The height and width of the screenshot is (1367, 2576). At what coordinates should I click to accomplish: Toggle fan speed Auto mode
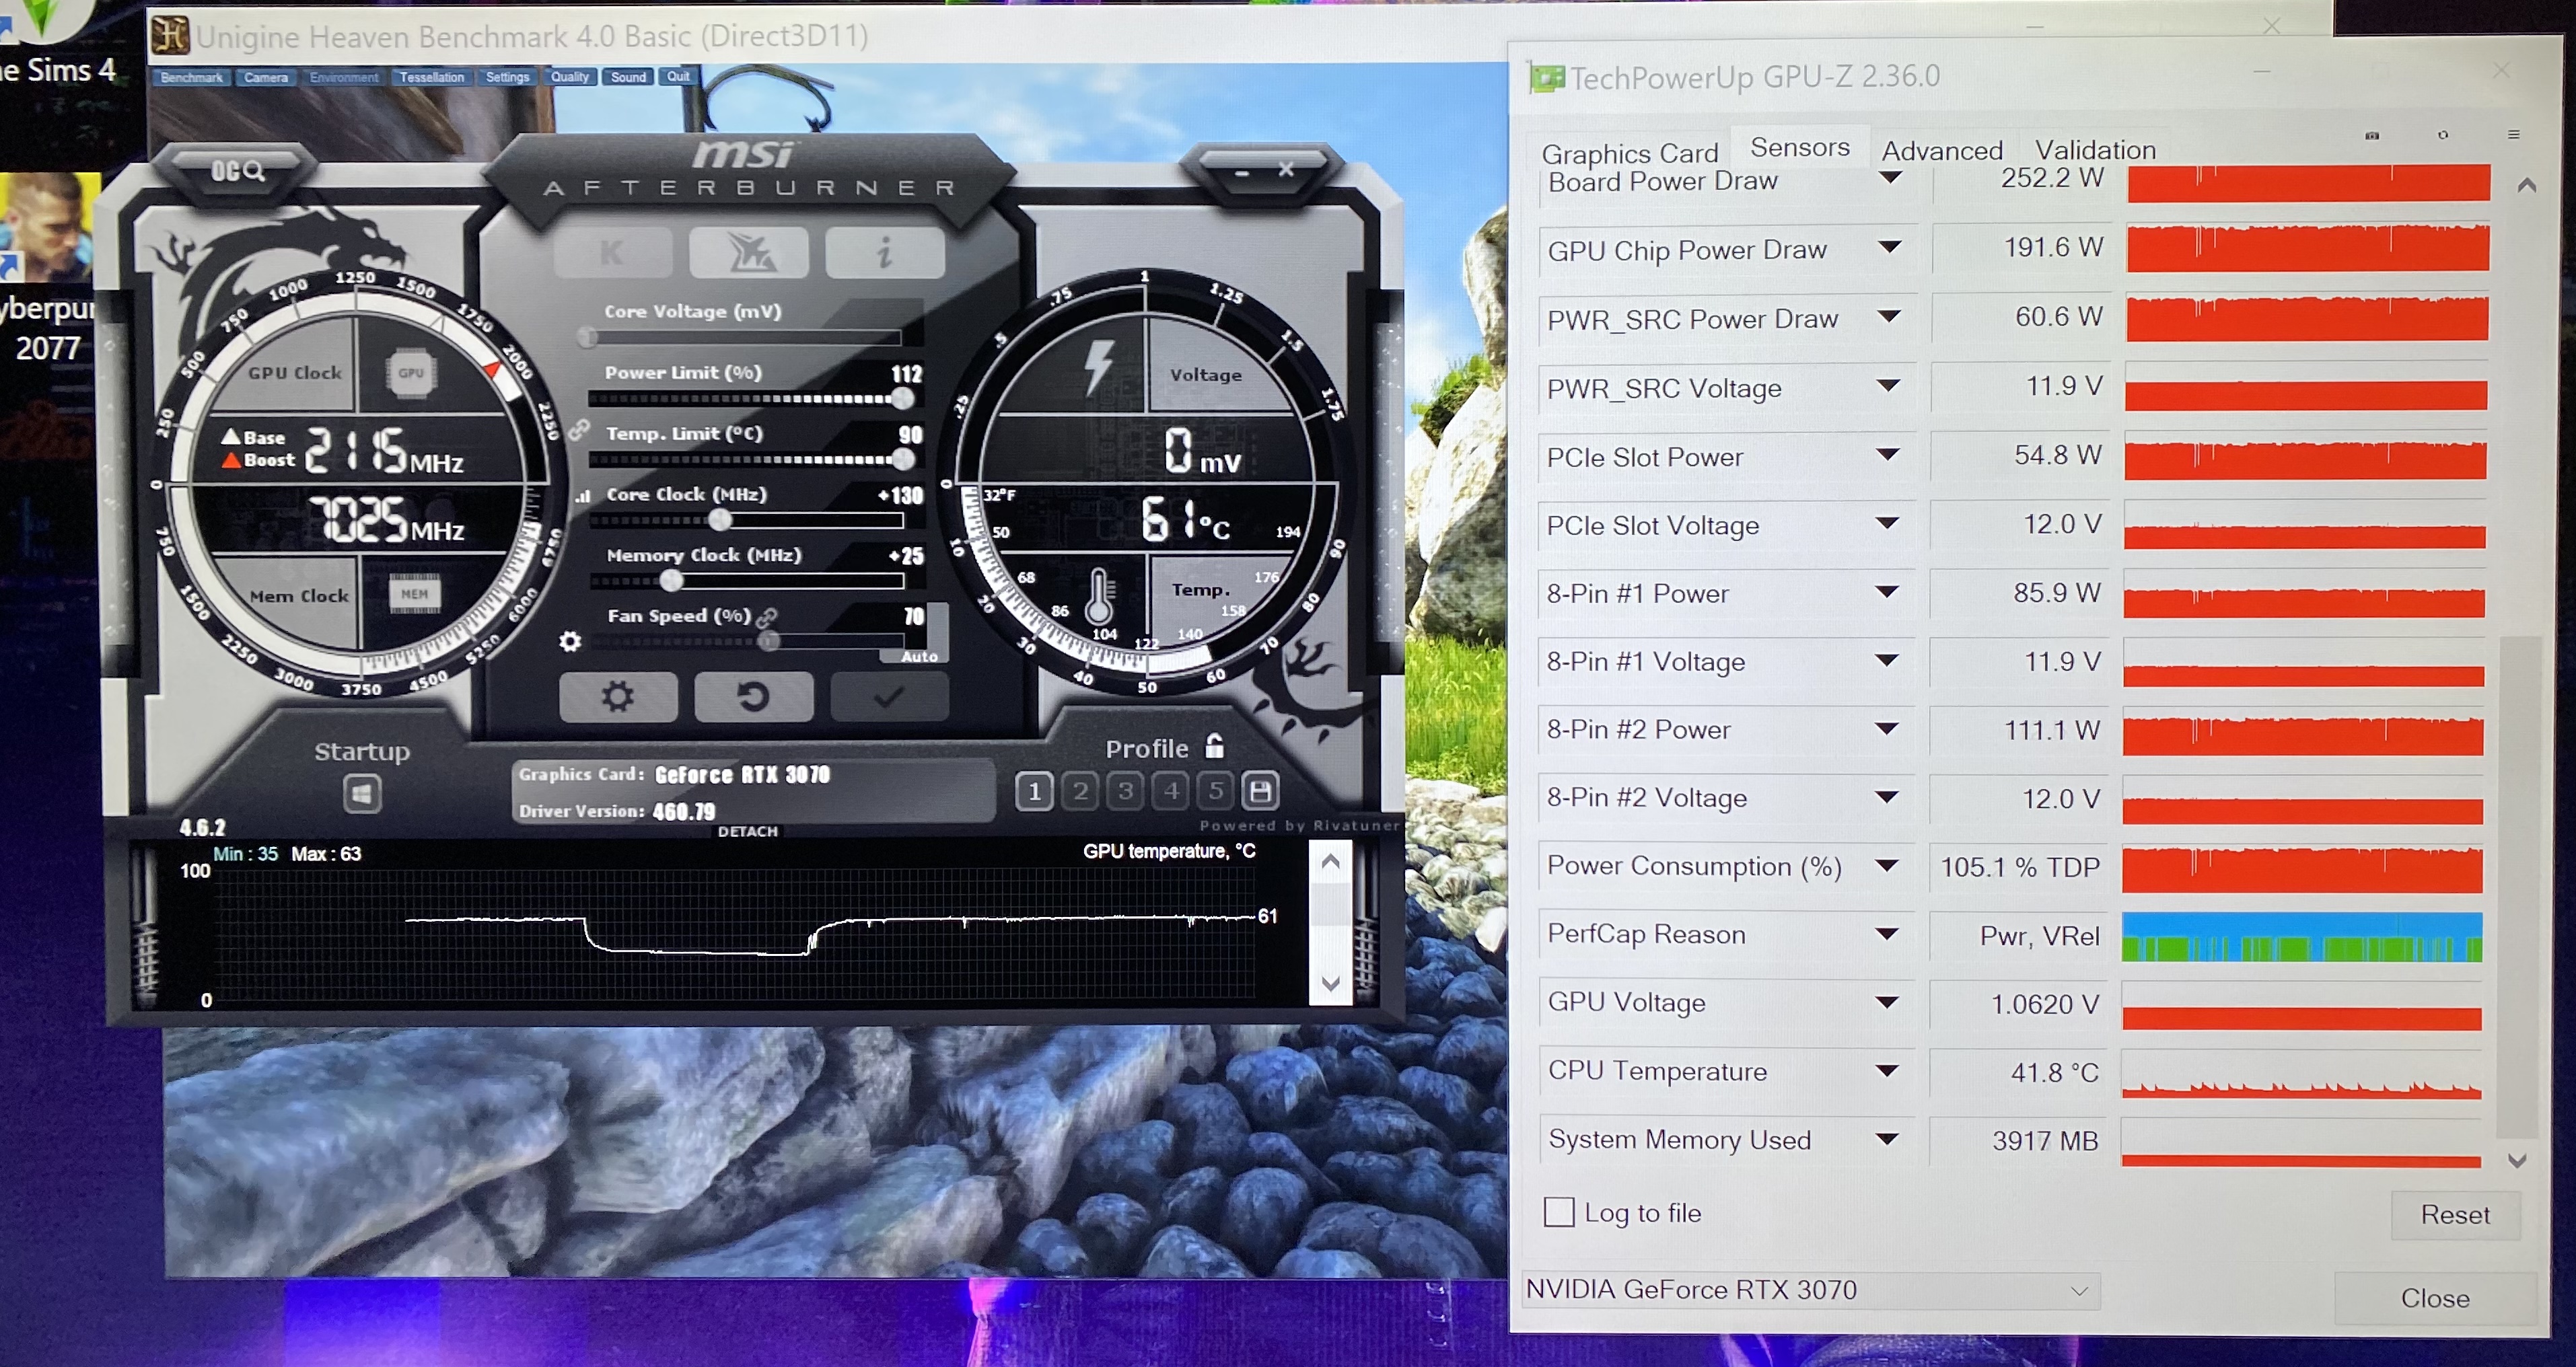tap(919, 657)
